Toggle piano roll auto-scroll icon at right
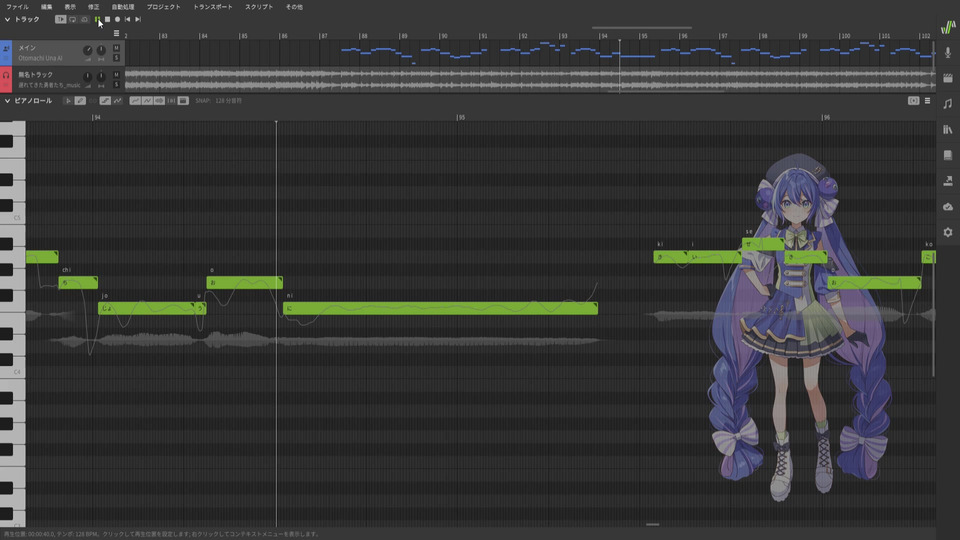This screenshot has height=540, width=960. pos(913,100)
